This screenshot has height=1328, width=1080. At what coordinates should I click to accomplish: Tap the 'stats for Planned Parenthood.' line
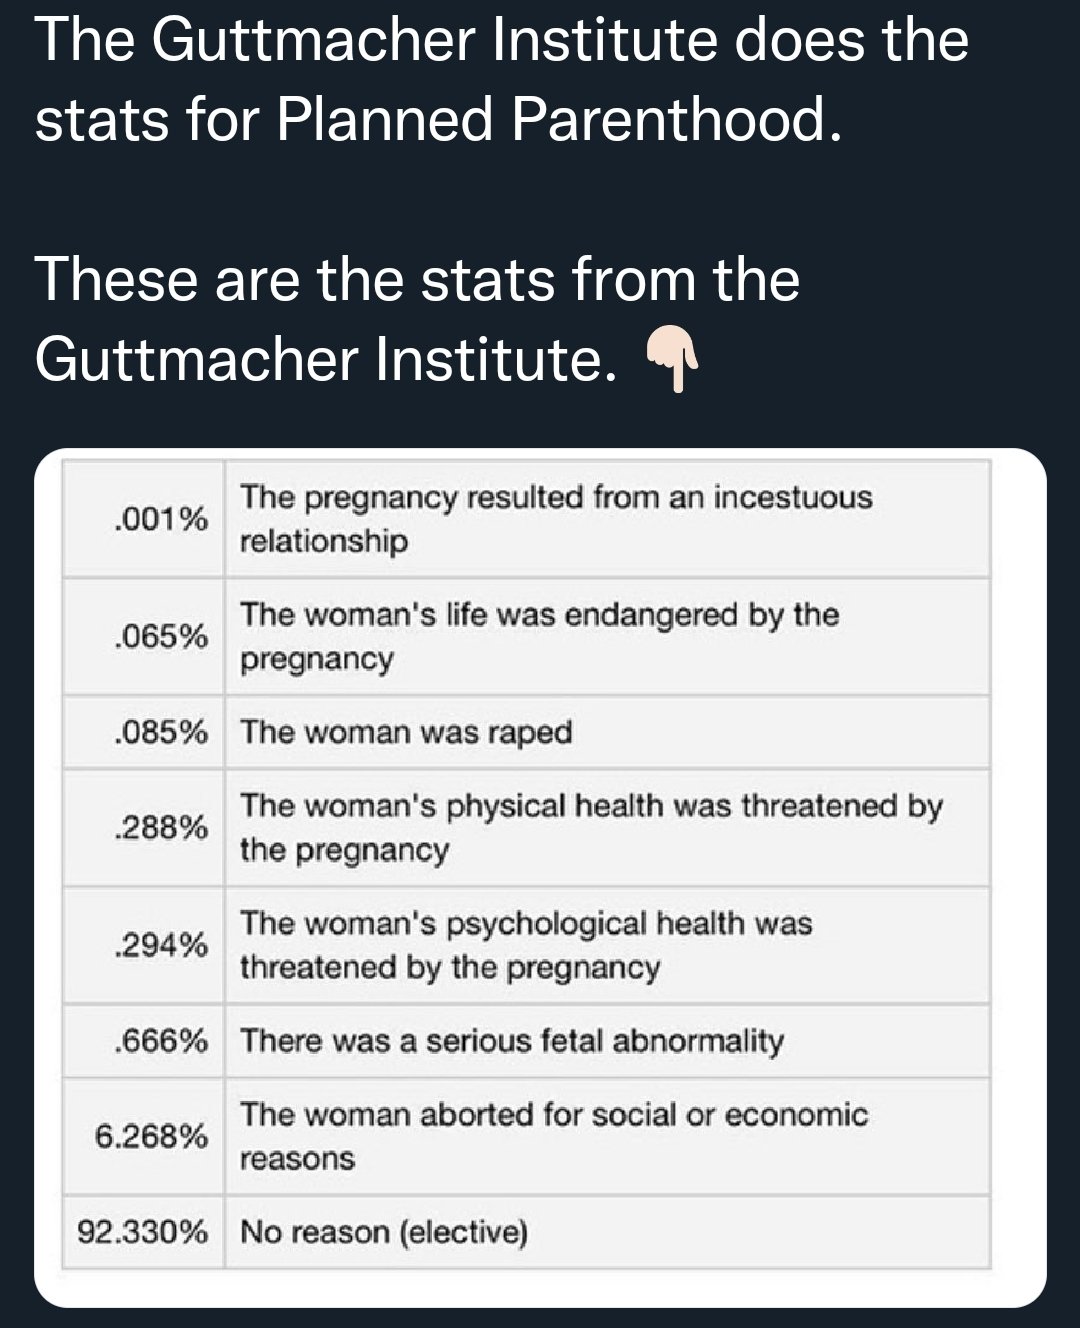pos(438,120)
